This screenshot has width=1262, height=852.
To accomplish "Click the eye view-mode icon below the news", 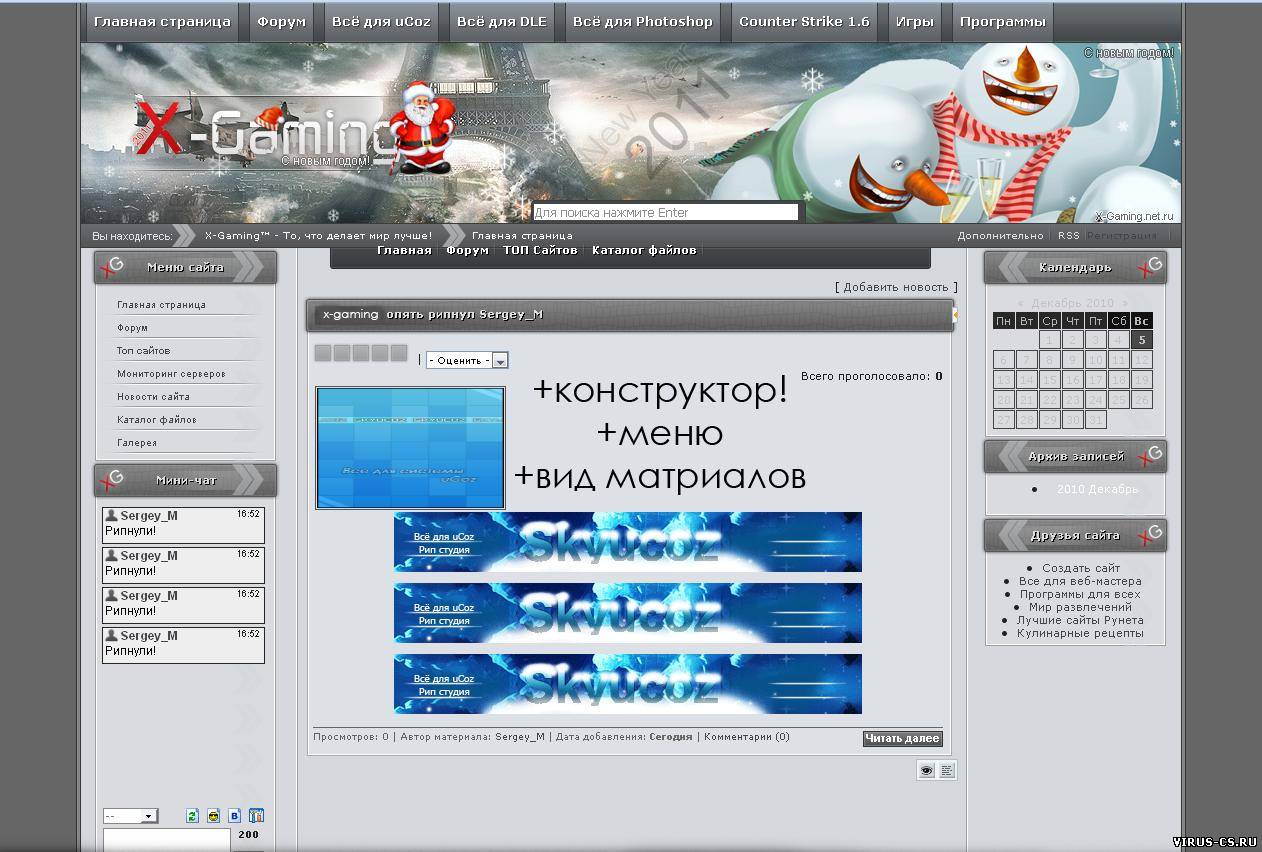I will click(927, 770).
